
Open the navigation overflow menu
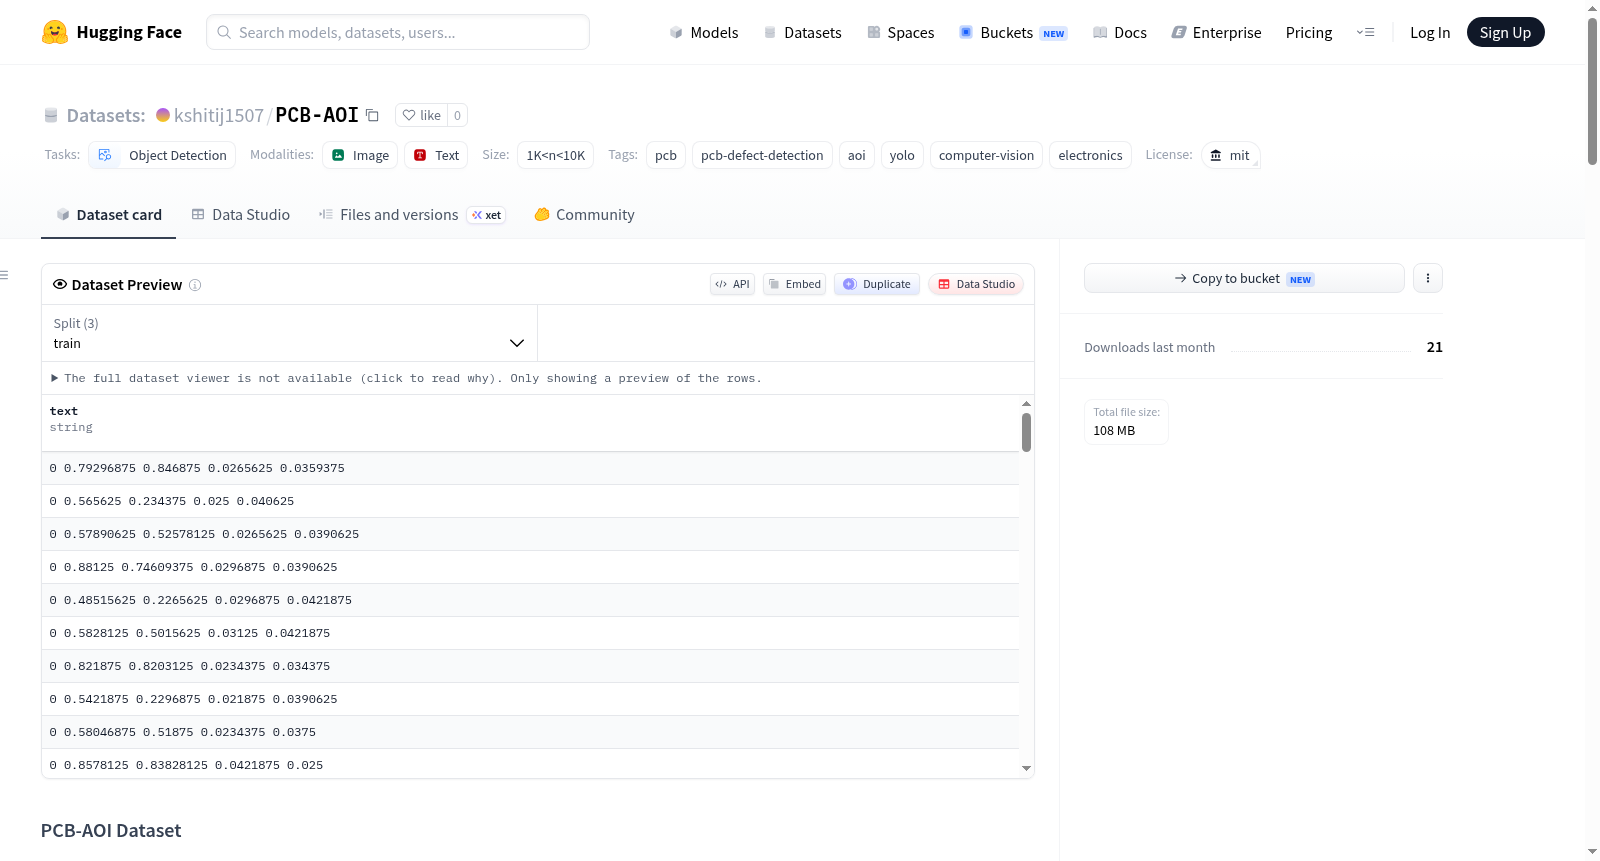click(x=1365, y=32)
